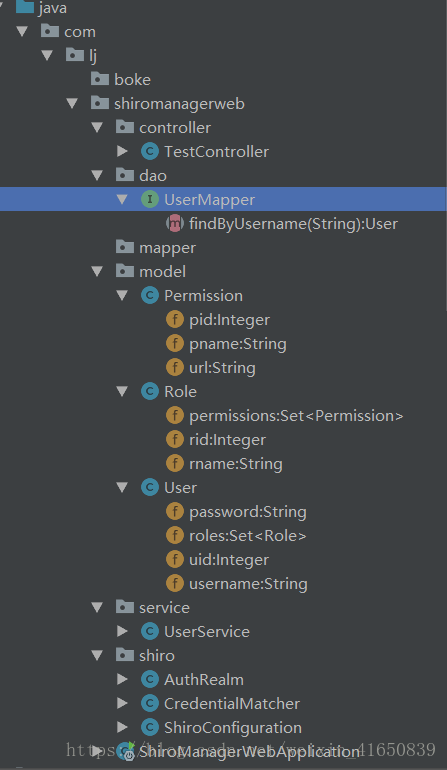Click the rname field icon
Screen dimensions: 447x770
point(175,464)
